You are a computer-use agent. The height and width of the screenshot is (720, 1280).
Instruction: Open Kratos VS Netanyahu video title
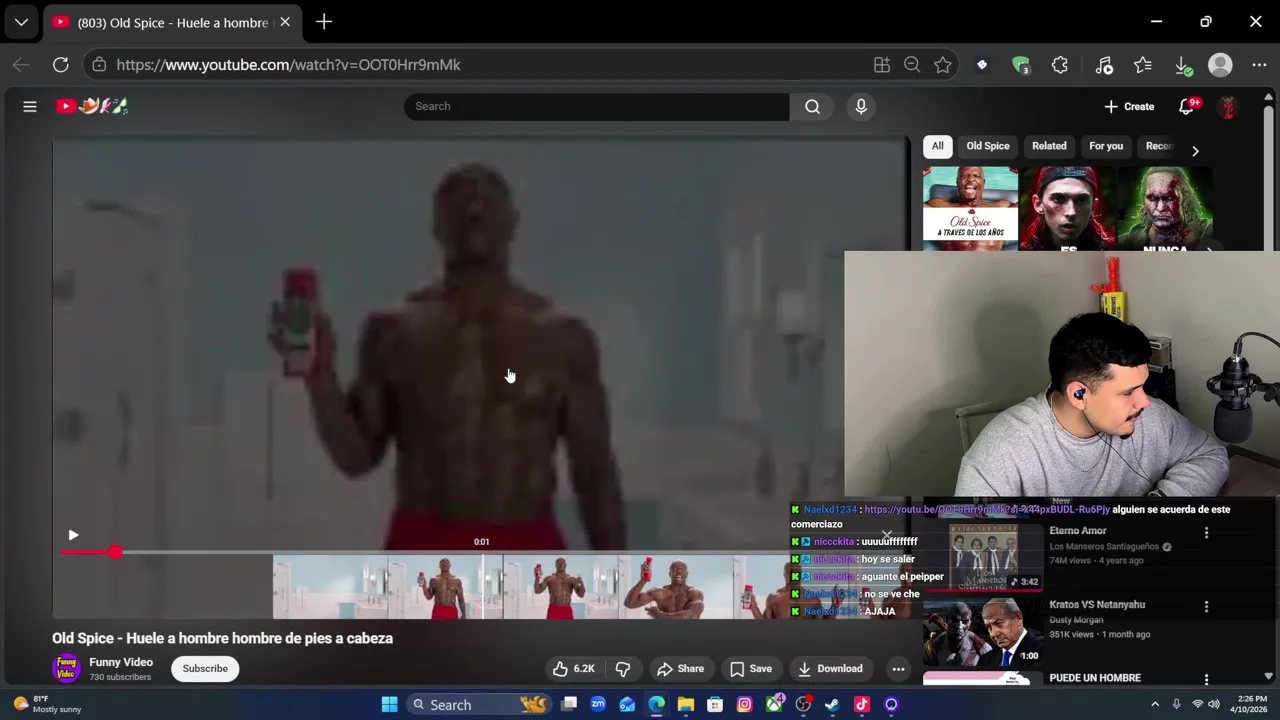coord(1097,604)
